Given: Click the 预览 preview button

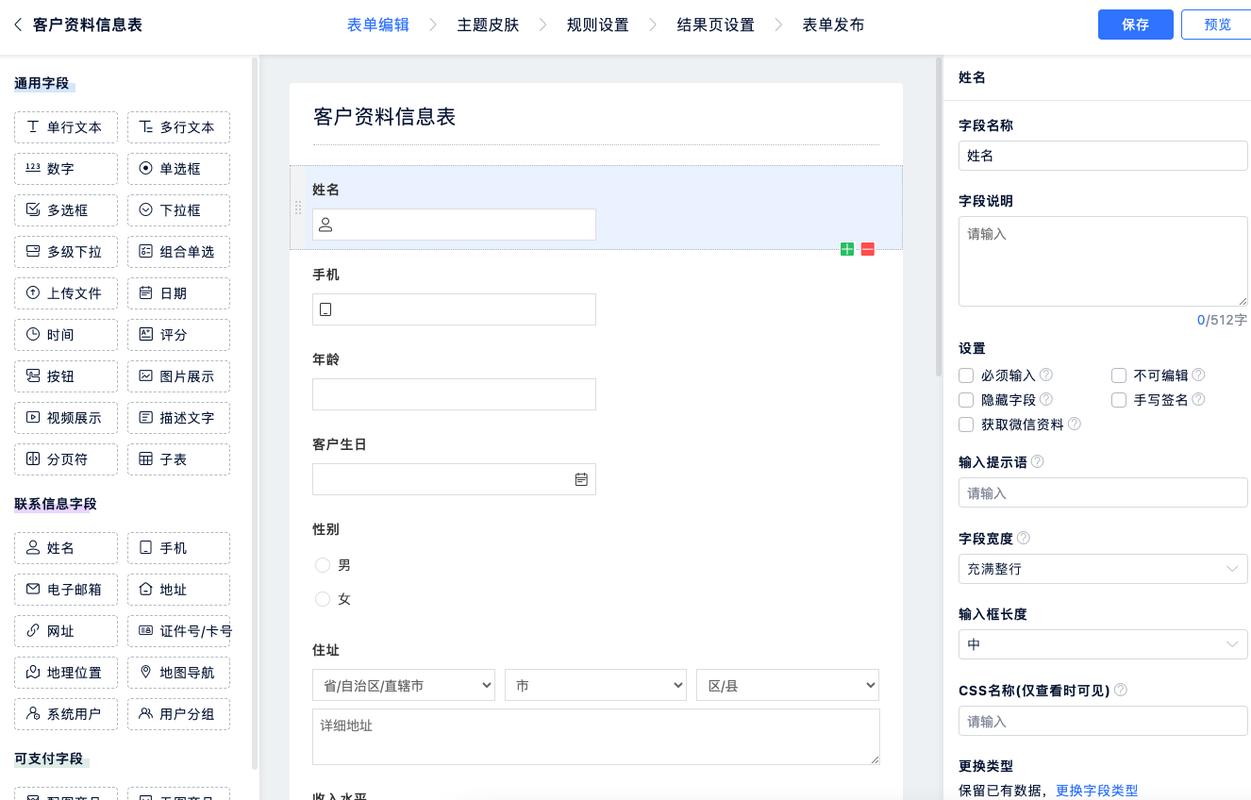Looking at the screenshot, I should click(x=1216, y=25).
